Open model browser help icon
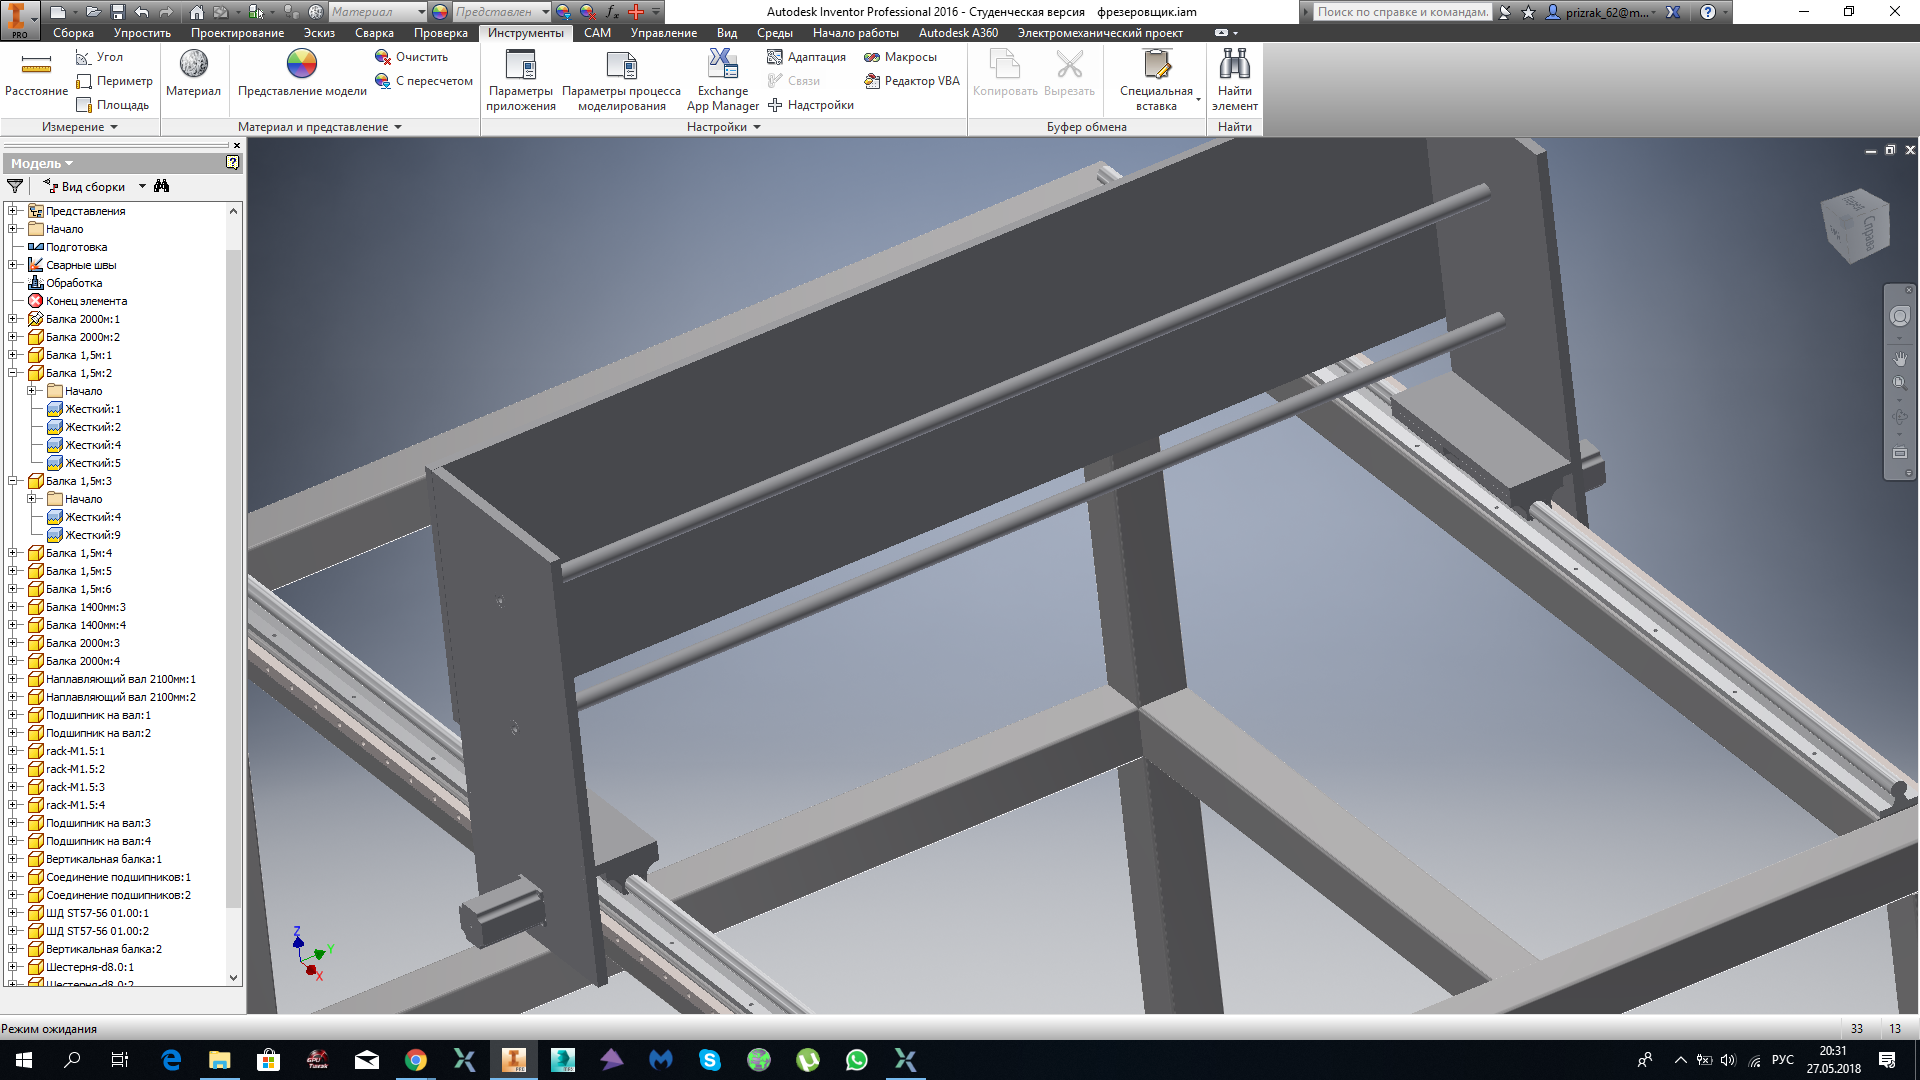The height and width of the screenshot is (1080, 1920). pyautogui.click(x=233, y=162)
